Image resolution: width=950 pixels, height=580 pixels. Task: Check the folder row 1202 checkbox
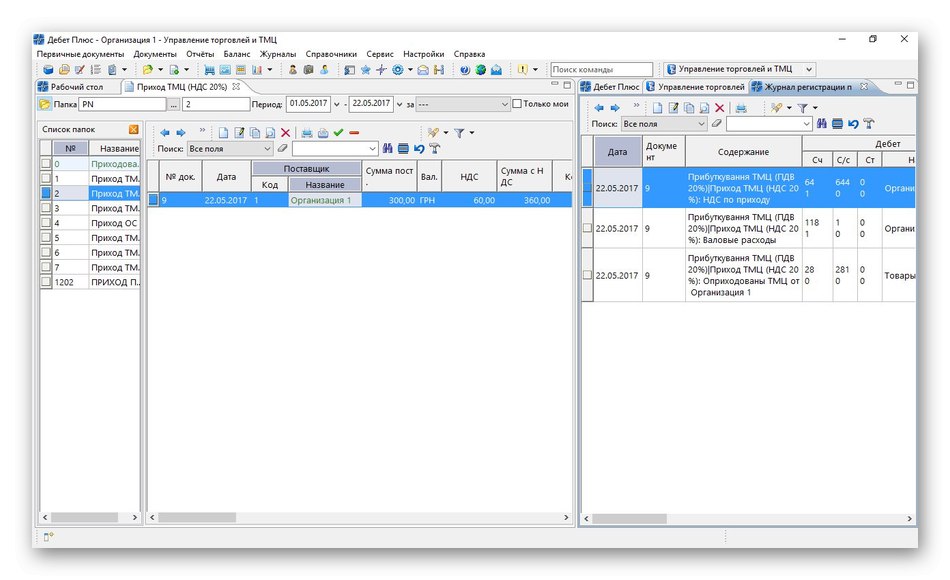46,282
